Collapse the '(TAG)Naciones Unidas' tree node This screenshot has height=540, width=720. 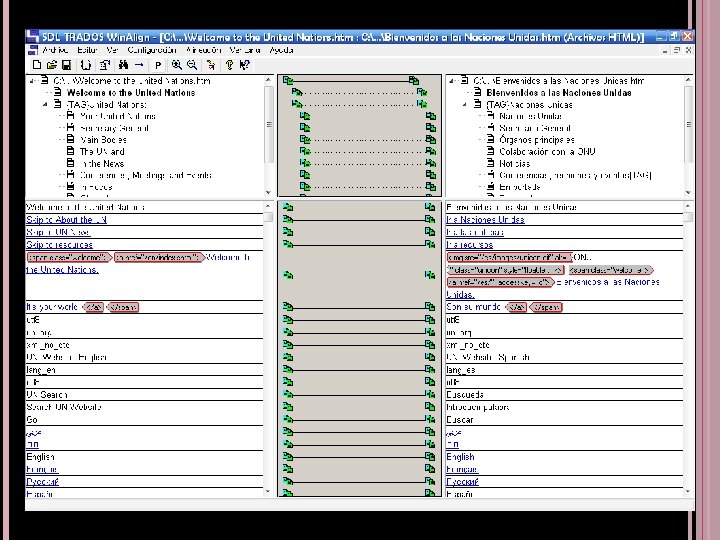pyautogui.click(x=465, y=105)
